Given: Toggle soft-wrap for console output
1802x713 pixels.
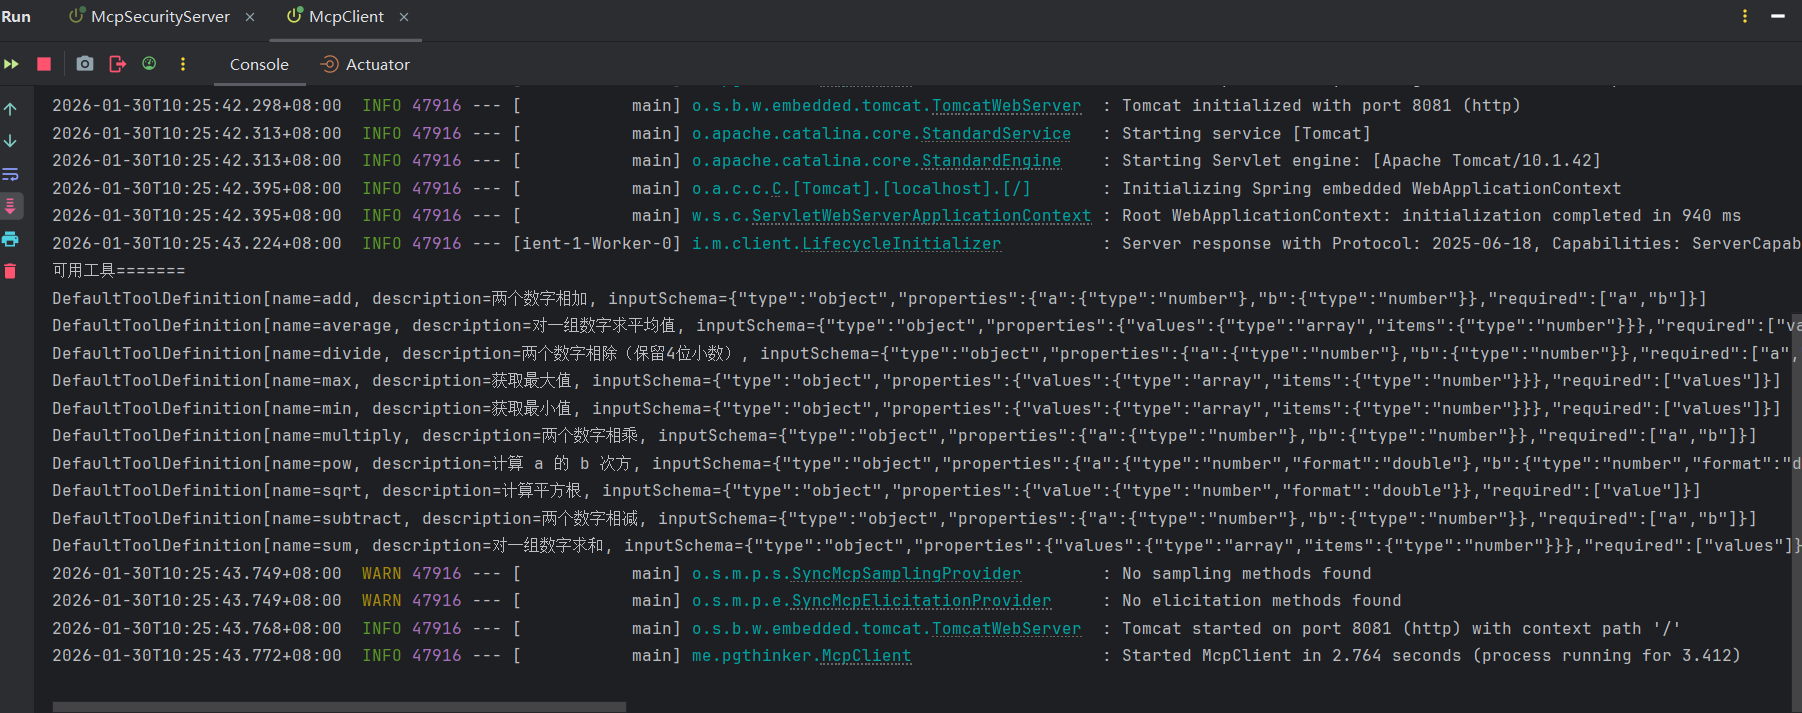Looking at the screenshot, I should pyautogui.click(x=10, y=174).
